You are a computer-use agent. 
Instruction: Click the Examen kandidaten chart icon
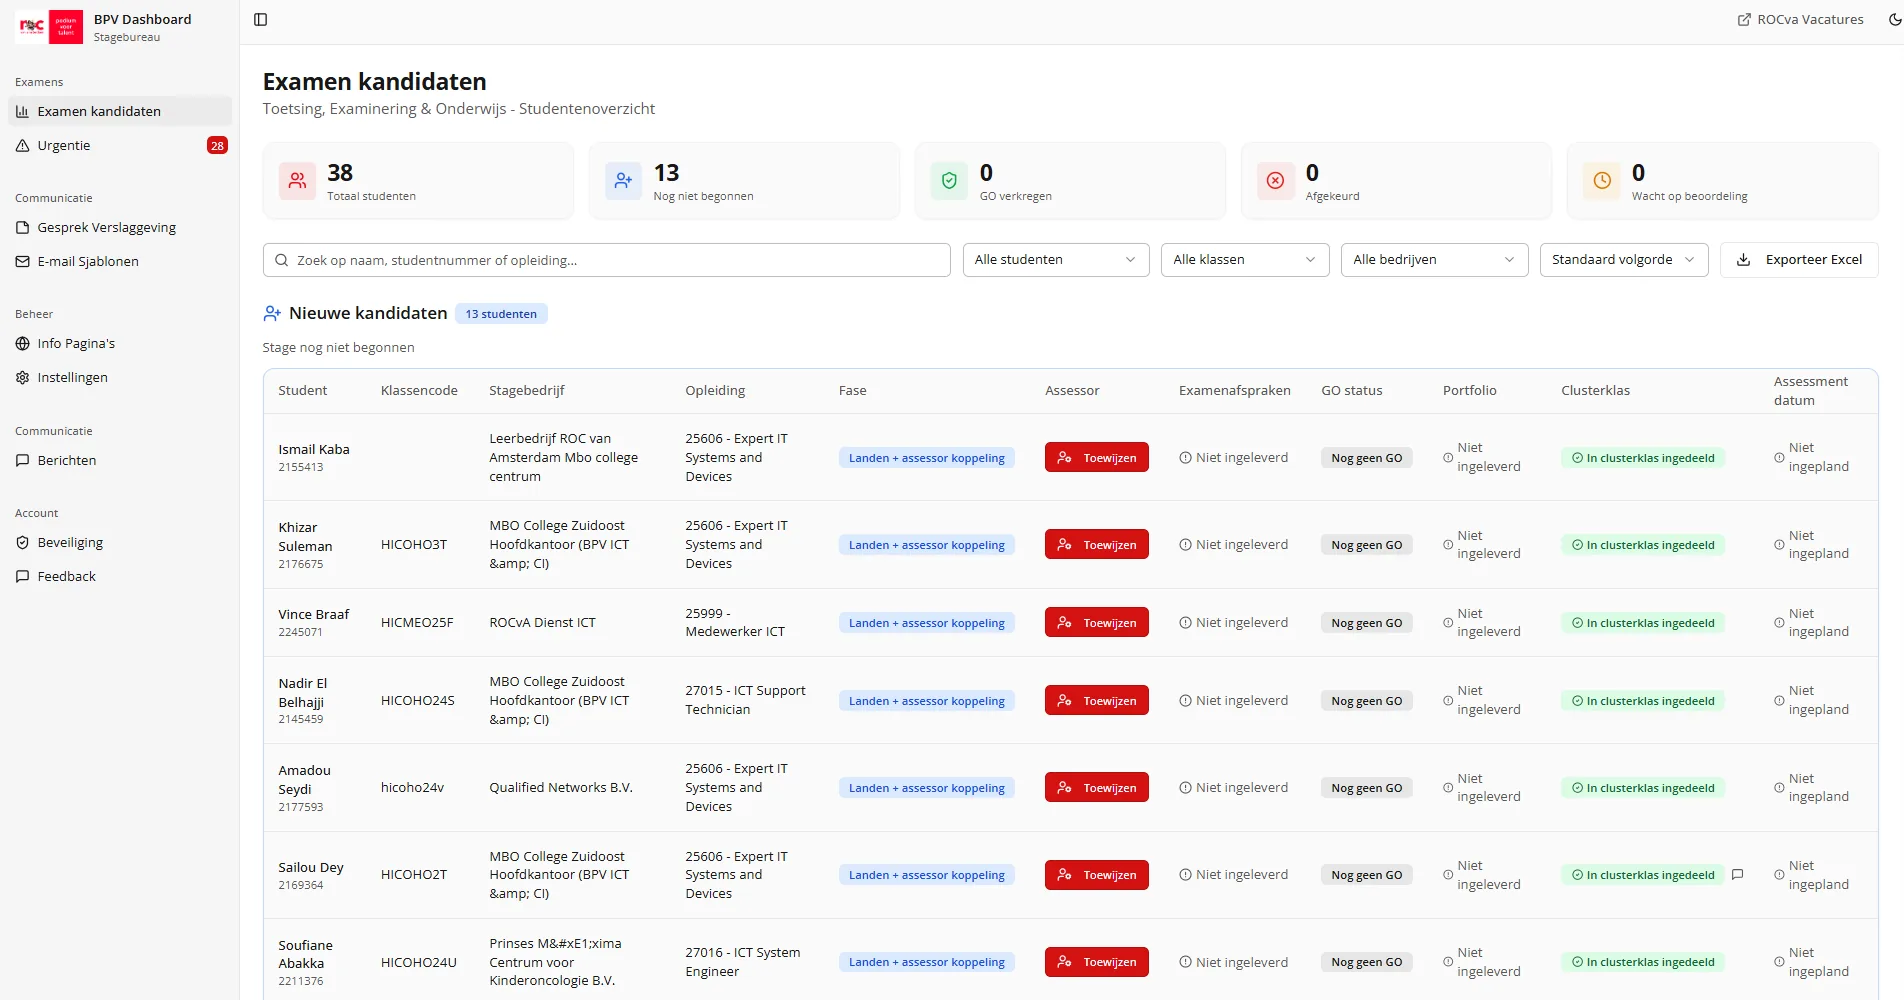click(x=23, y=112)
